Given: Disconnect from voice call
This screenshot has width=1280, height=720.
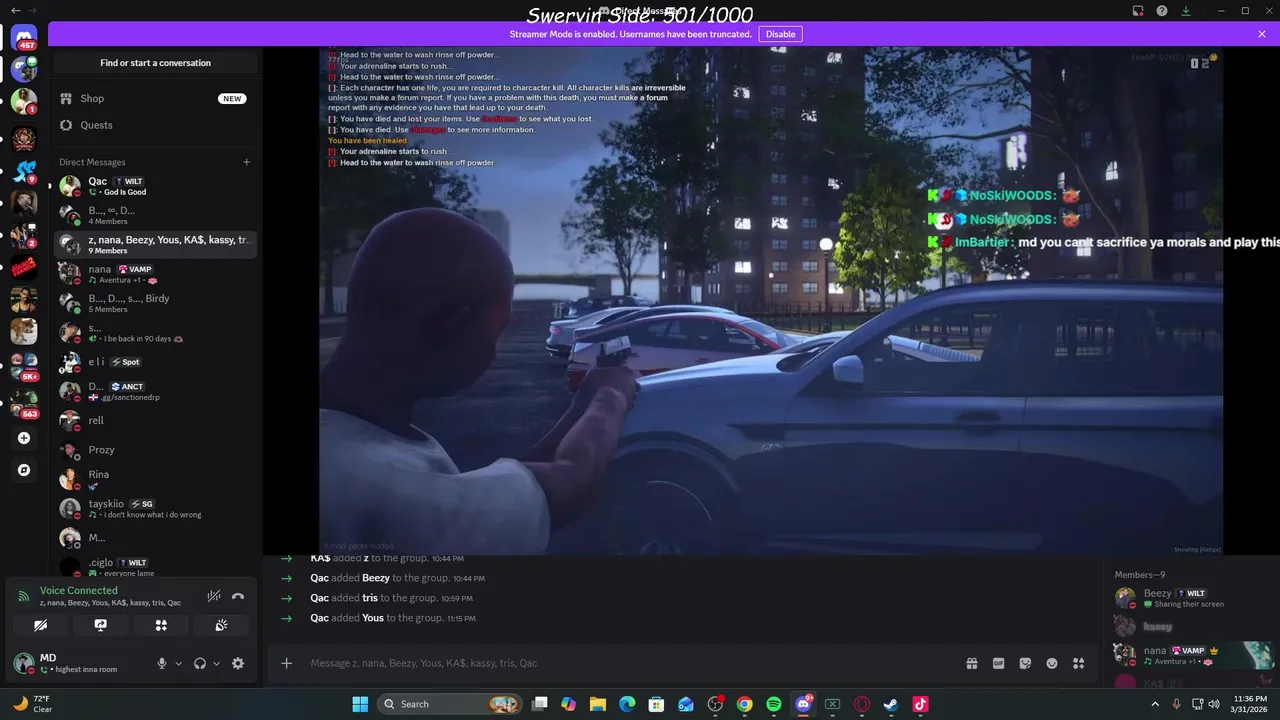Looking at the screenshot, I should click(x=238, y=596).
